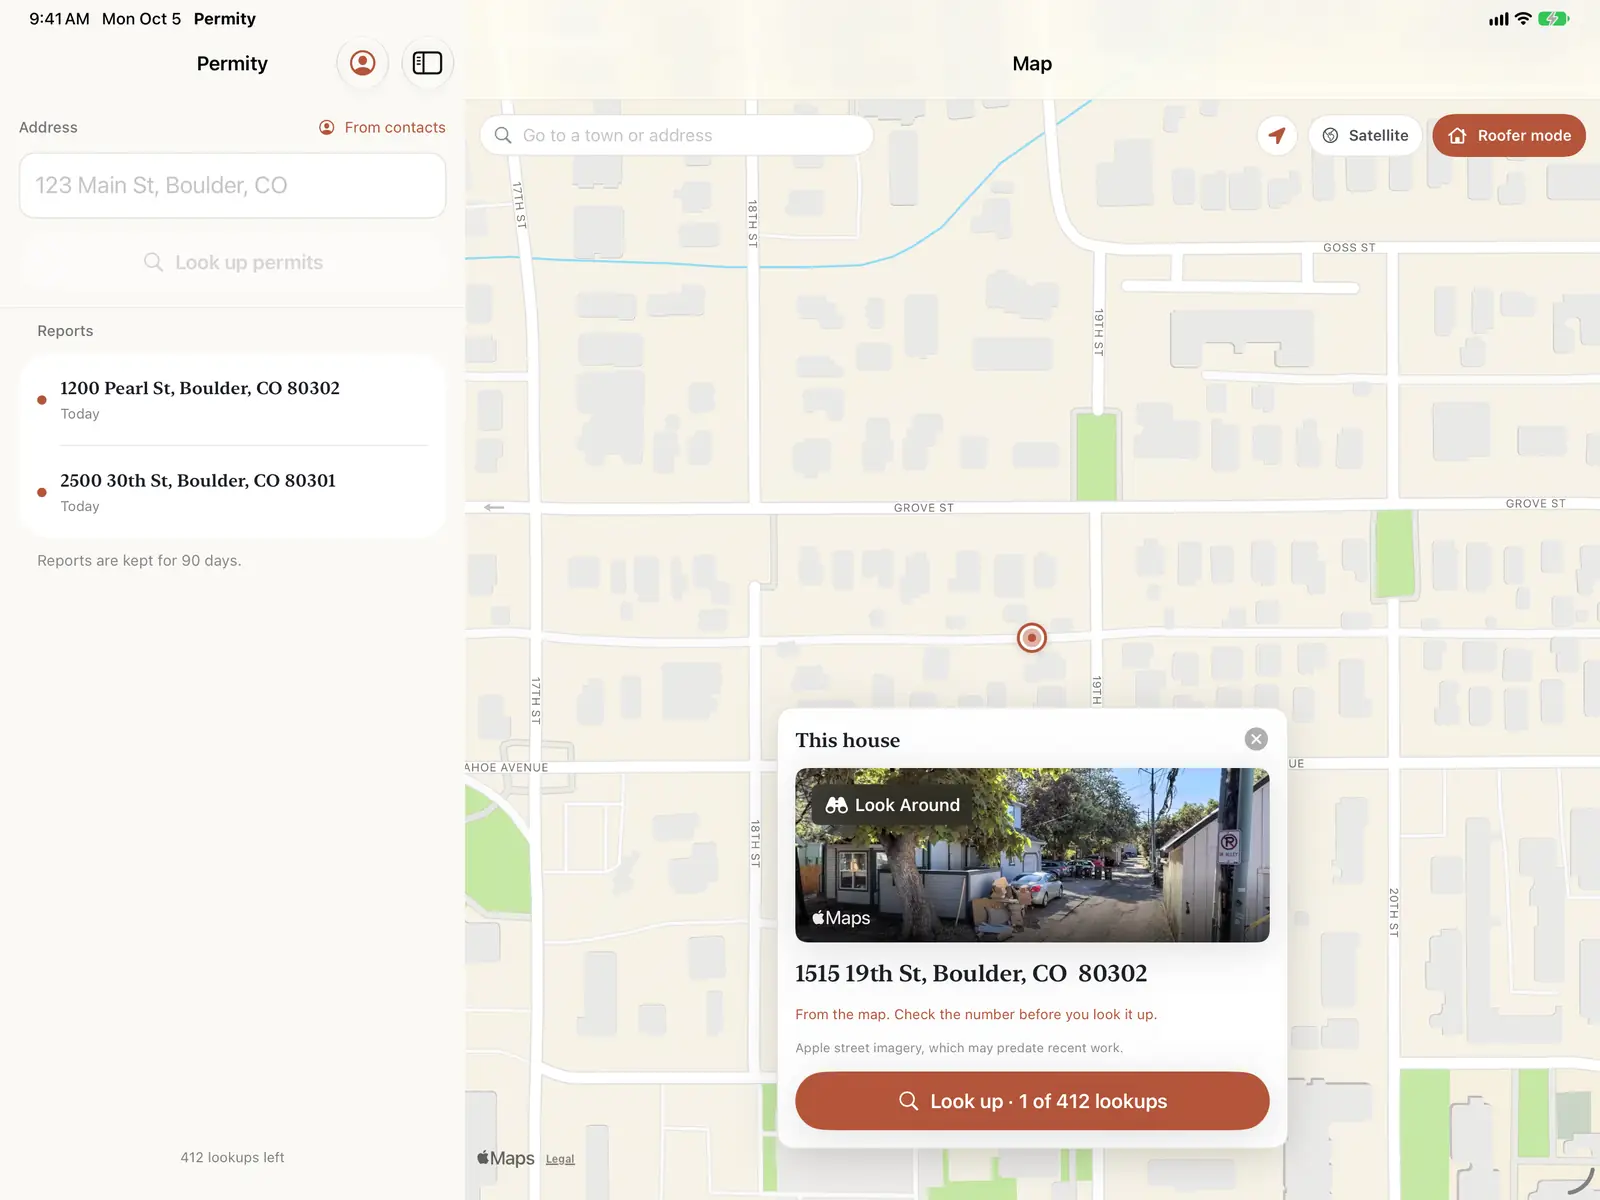Viewport: 1600px width, 1200px height.
Task: Switch map to Satellite view
Action: click(1365, 135)
